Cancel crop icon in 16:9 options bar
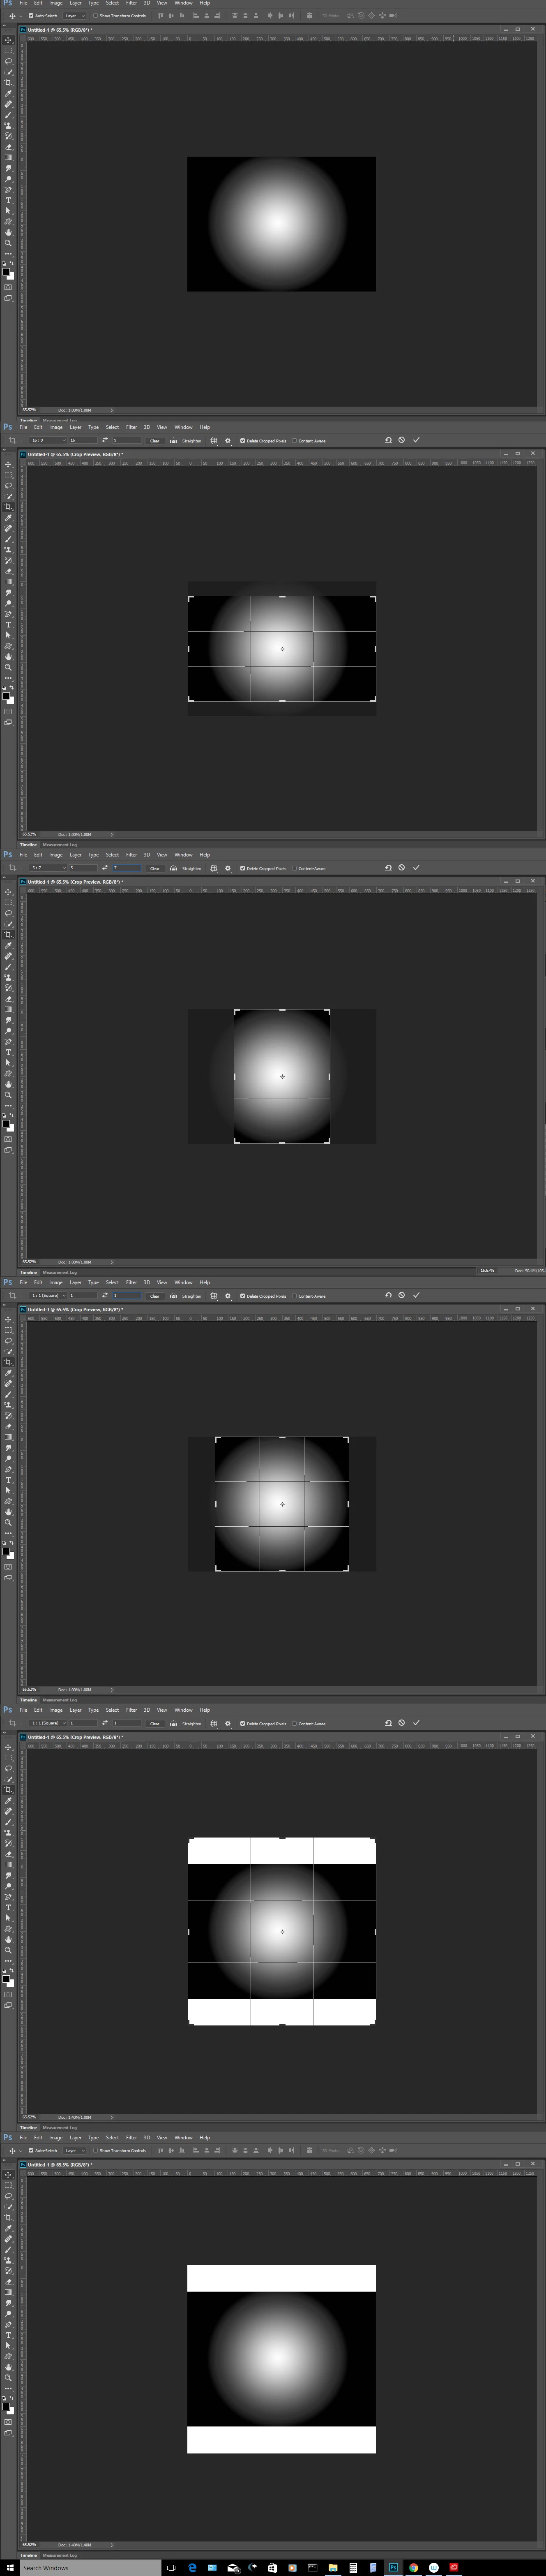 pyautogui.click(x=402, y=440)
